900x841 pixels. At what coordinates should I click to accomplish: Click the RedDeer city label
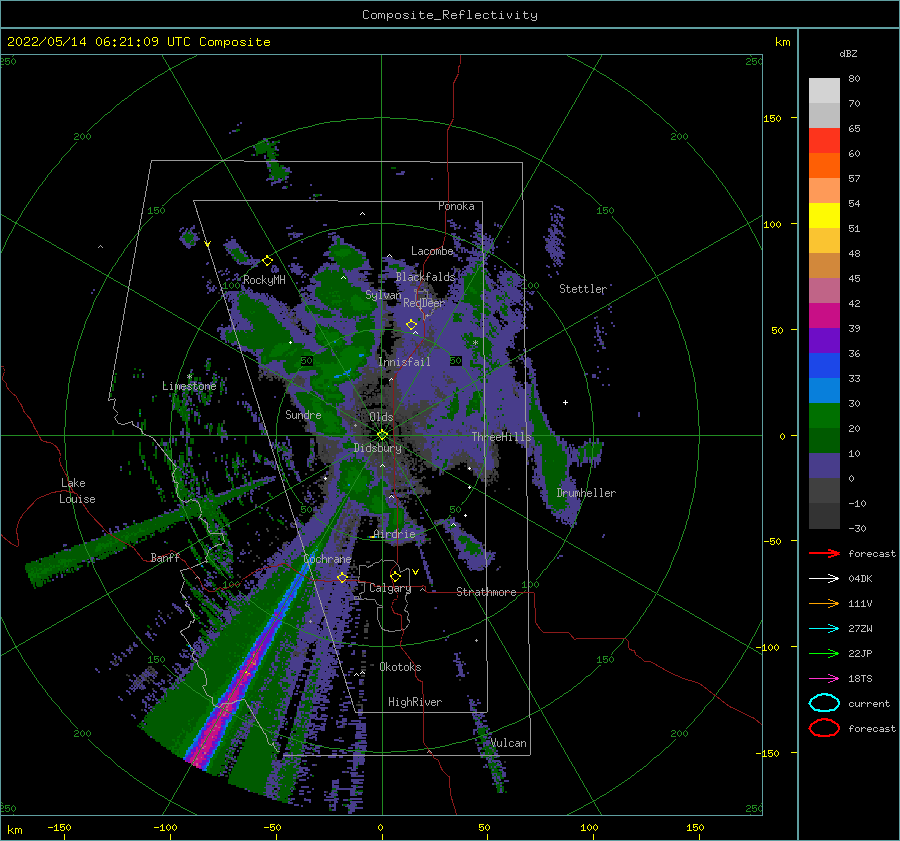pyautogui.click(x=424, y=303)
